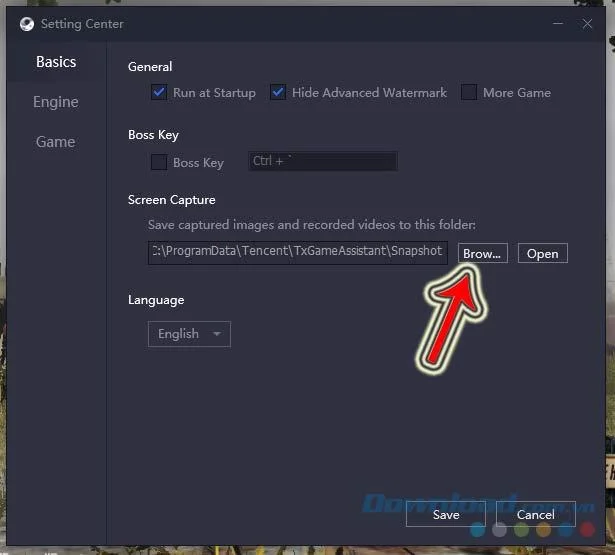
Task: Click the Boss Key shortcut field
Action: pos(322,161)
